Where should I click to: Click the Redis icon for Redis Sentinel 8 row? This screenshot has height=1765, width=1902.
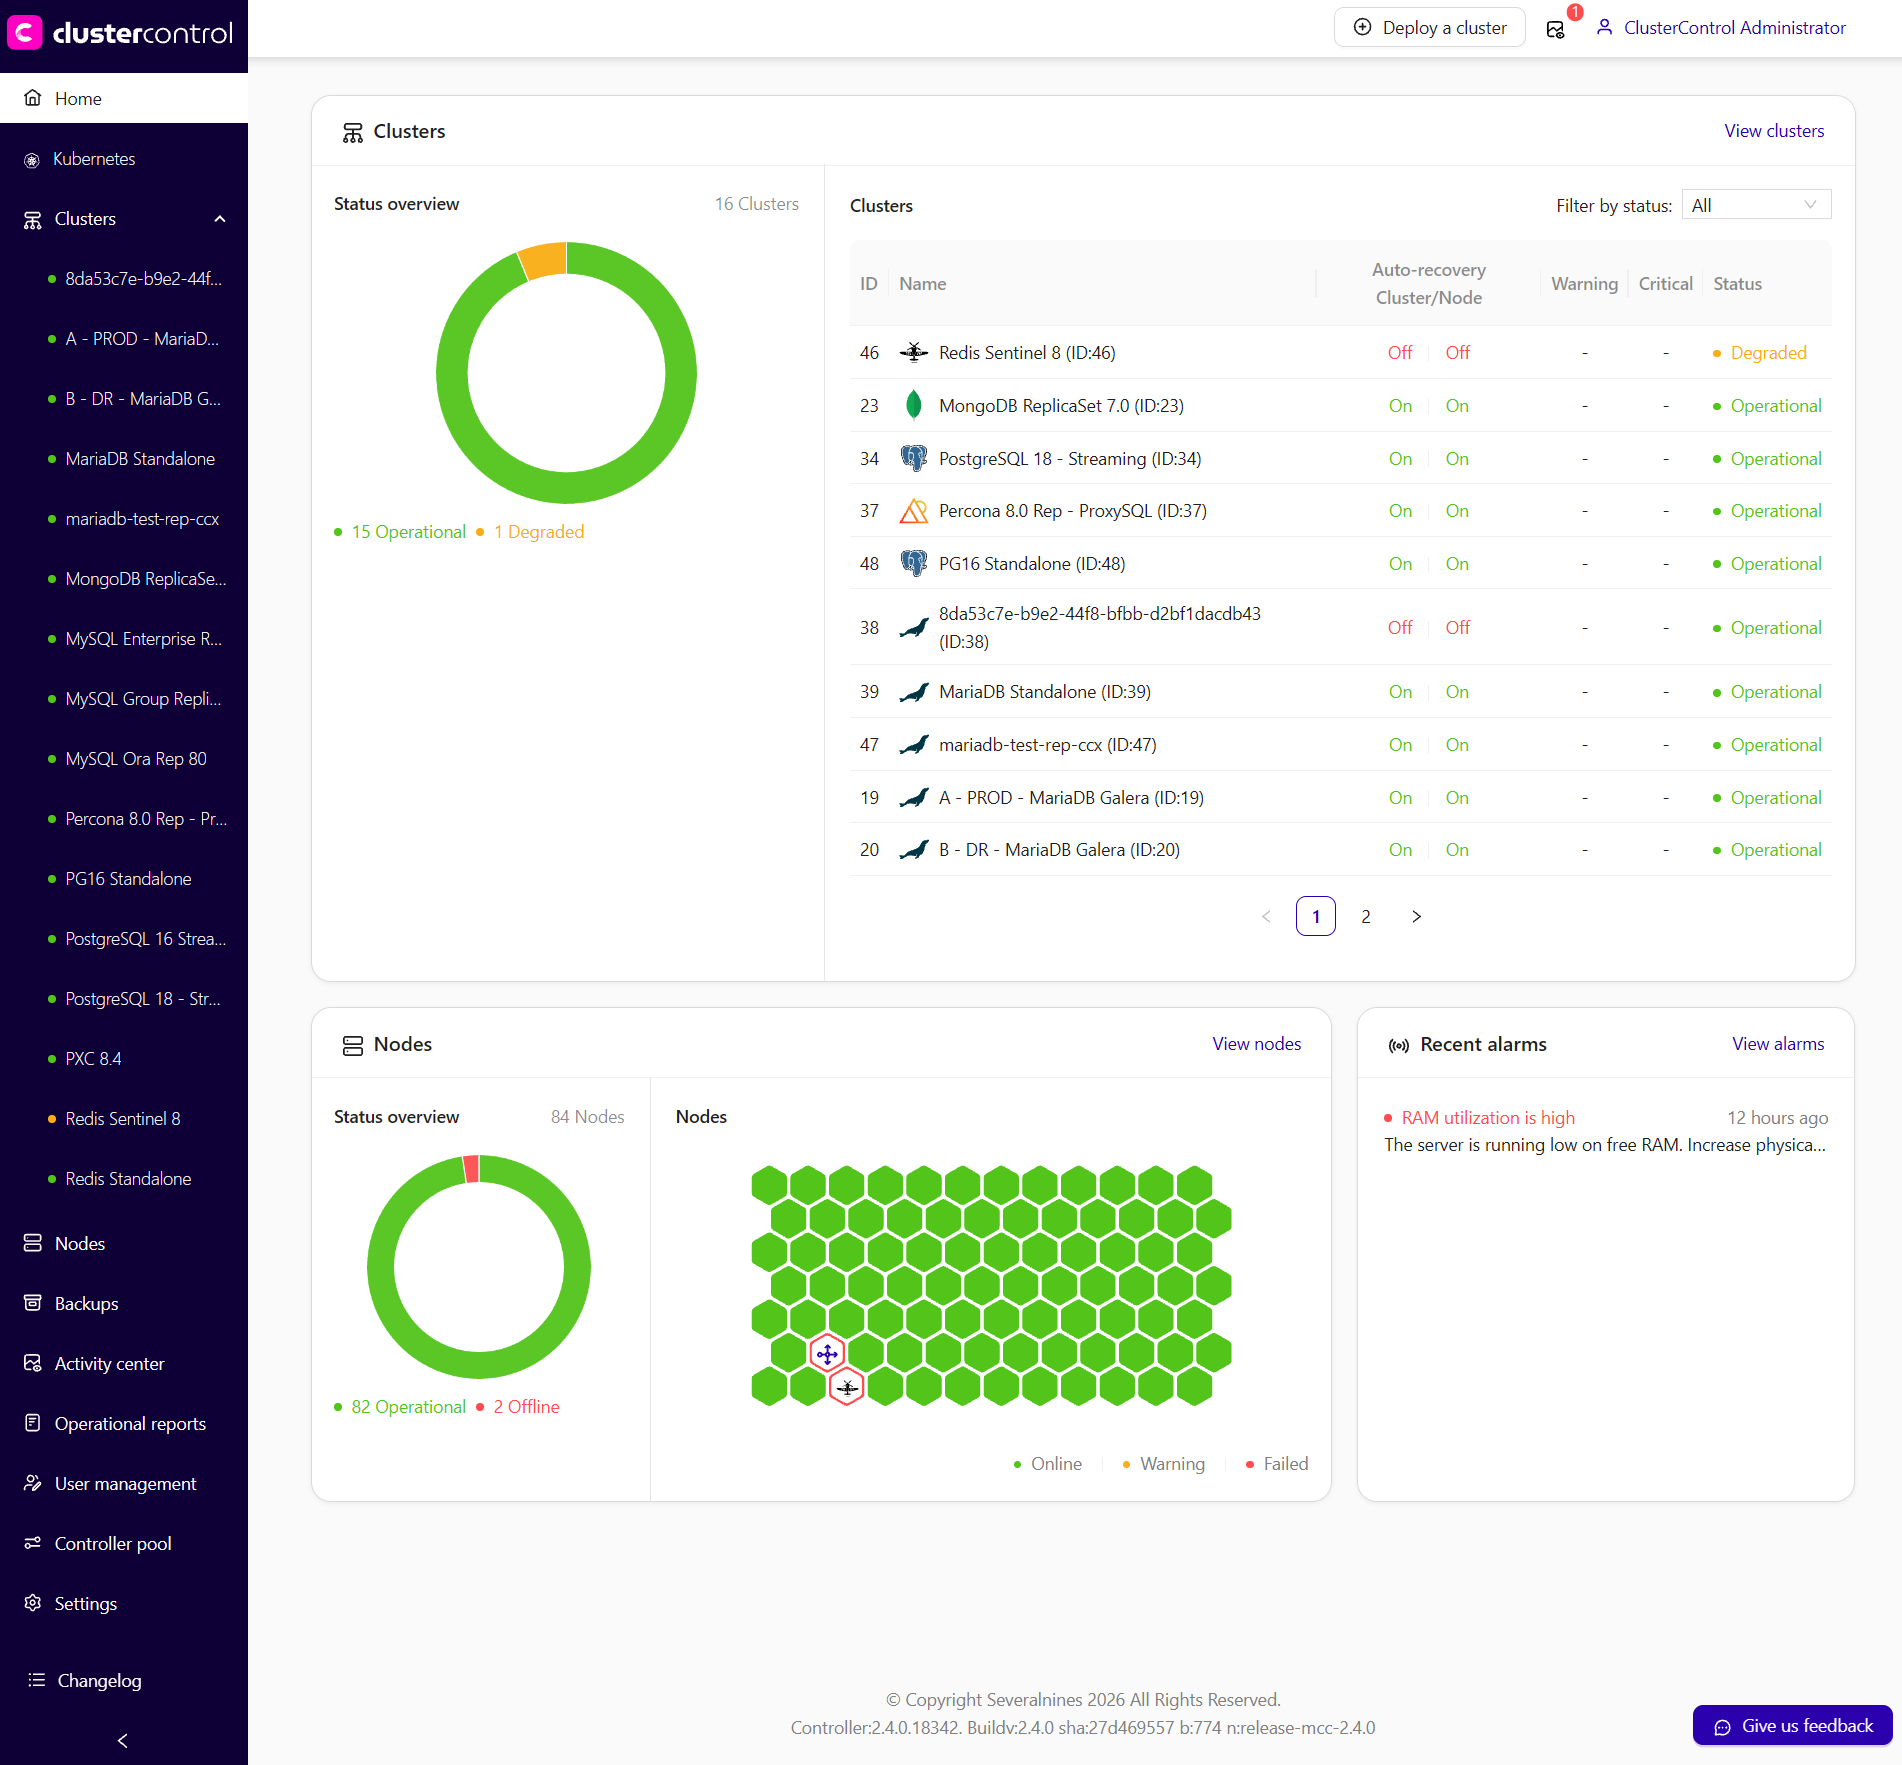click(914, 352)
